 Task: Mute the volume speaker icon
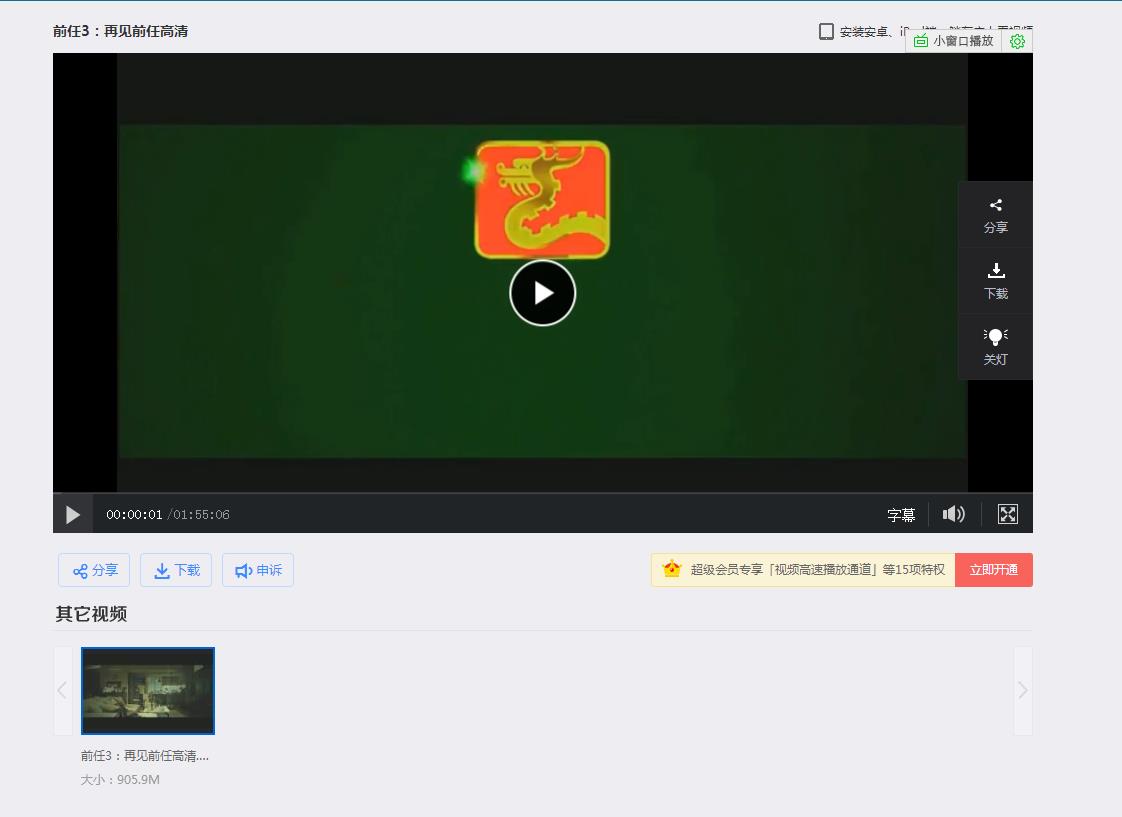pyautogui.click(x=954, y=514)
